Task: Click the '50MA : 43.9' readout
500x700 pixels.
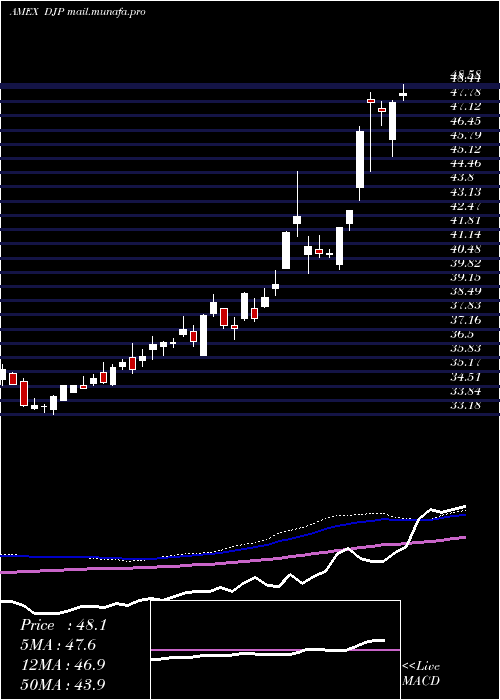Action: (63, 684)
